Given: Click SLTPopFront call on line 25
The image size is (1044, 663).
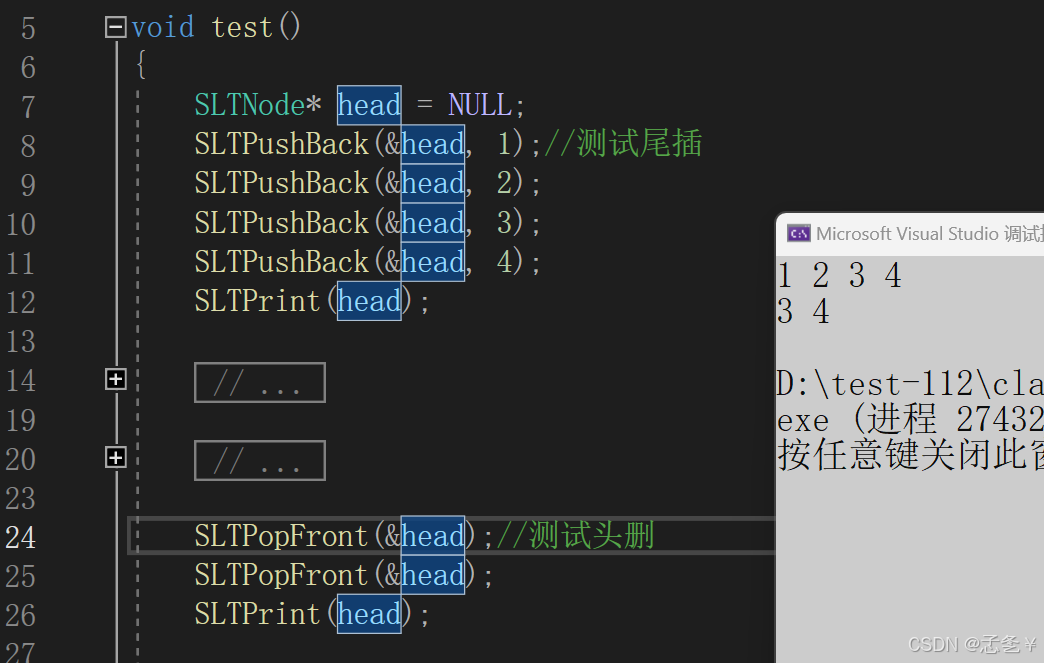Looking at the screenshot, I should [281, 575].
